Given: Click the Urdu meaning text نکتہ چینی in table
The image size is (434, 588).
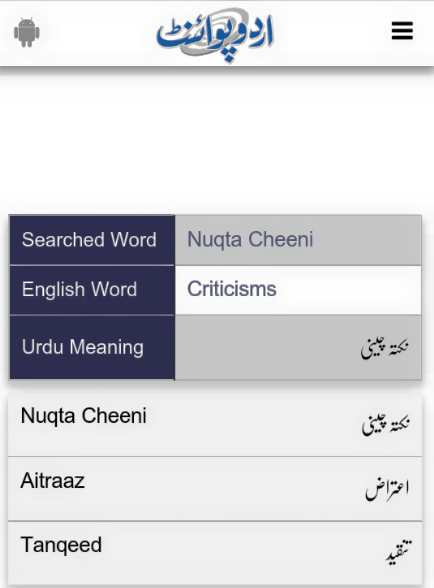Looking at the screenshot, I should coord(384,347).
